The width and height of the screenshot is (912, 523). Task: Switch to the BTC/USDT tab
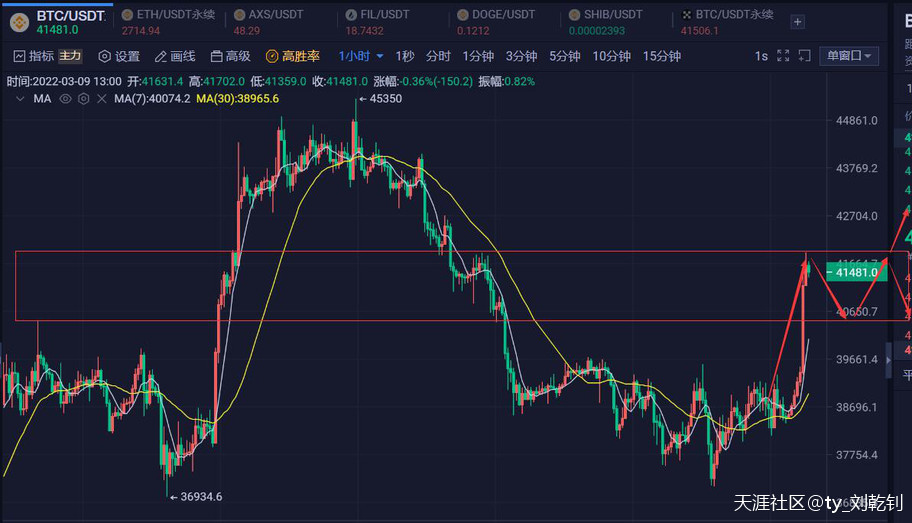[x=58, y=22]
